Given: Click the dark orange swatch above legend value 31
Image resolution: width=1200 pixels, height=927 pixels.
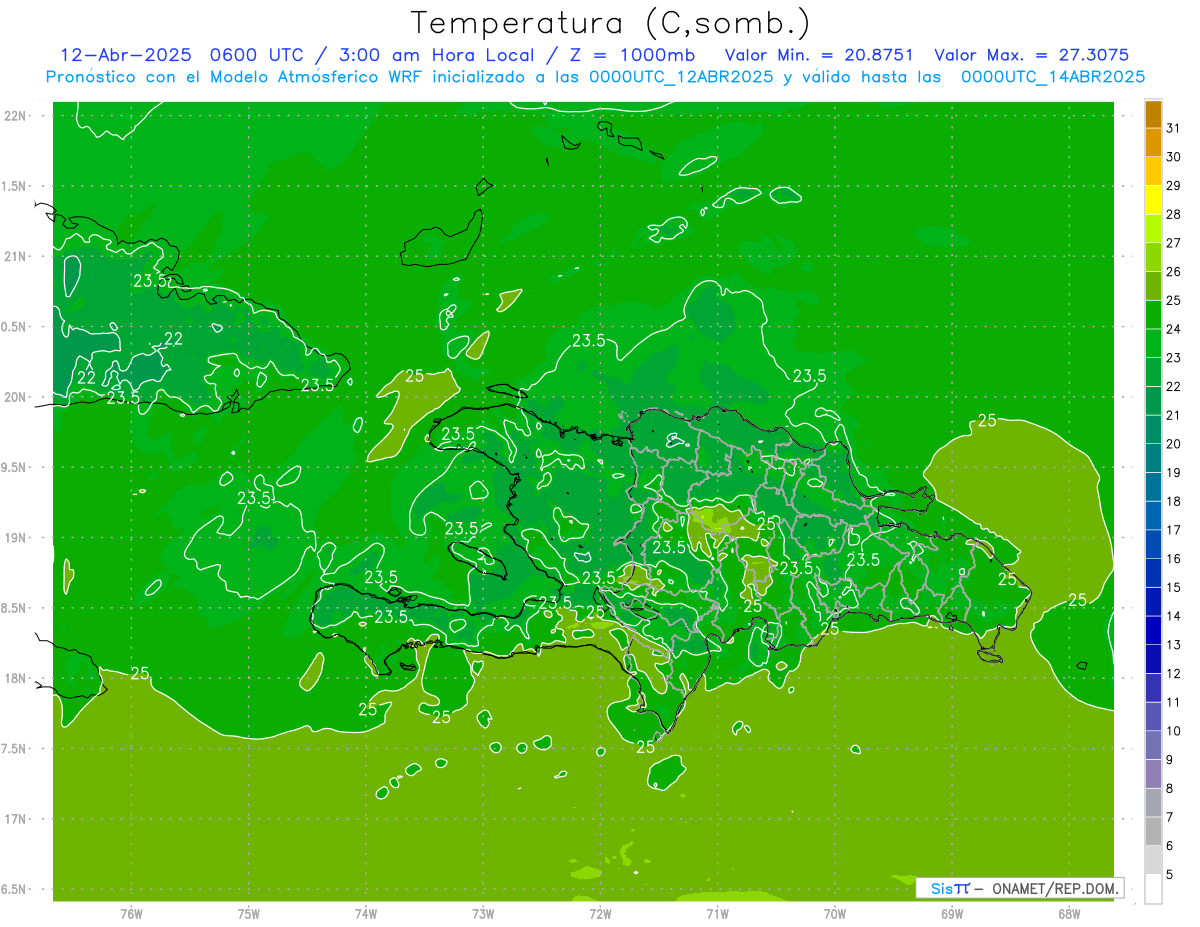Looking at the screenshot, I should click(1153, 115).
